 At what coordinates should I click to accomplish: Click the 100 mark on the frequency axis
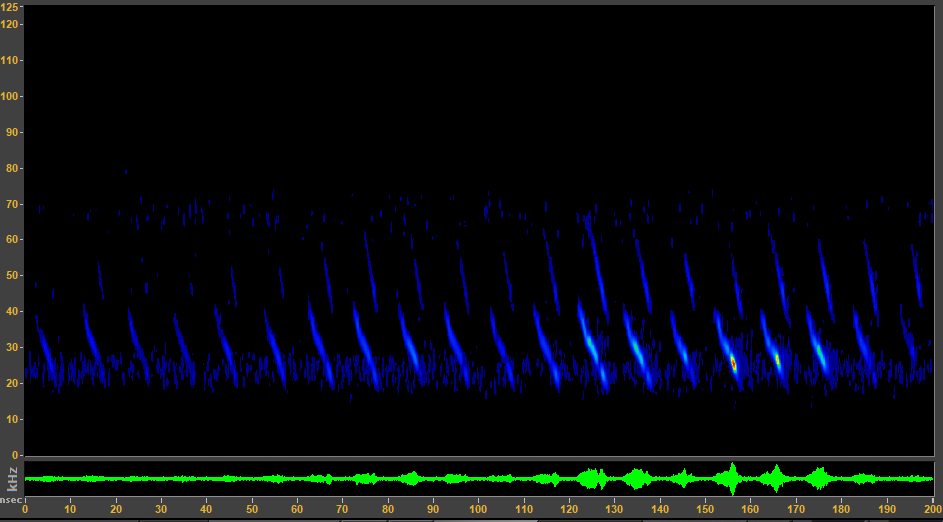pos(8,96)
